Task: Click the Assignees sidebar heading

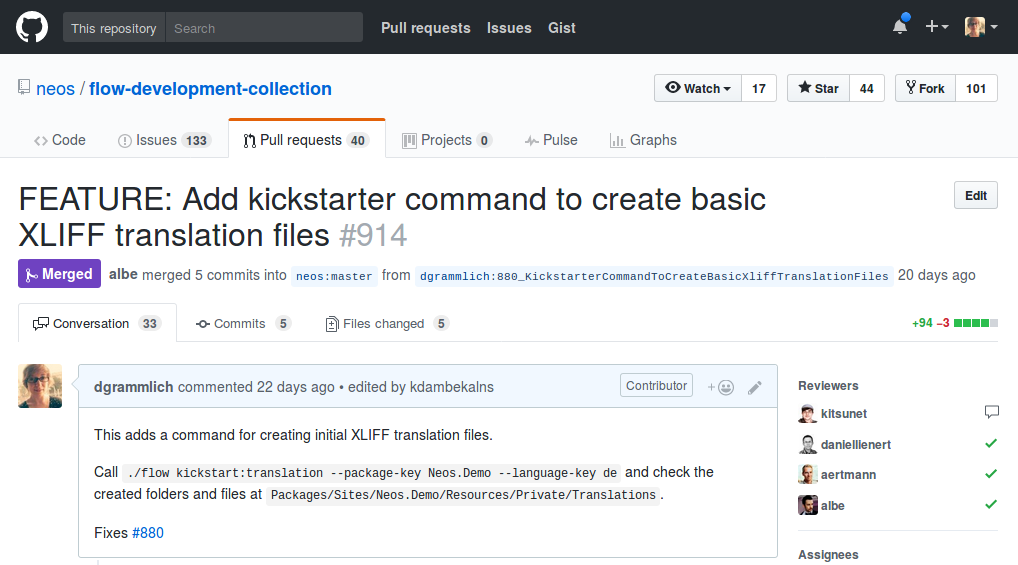Action: tap(828, 555)
